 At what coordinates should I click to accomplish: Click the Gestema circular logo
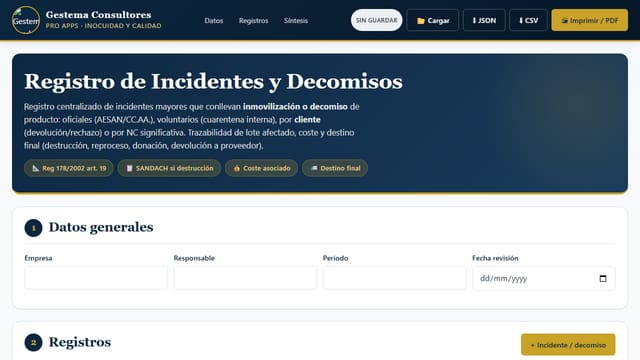(x=26, y=20)
